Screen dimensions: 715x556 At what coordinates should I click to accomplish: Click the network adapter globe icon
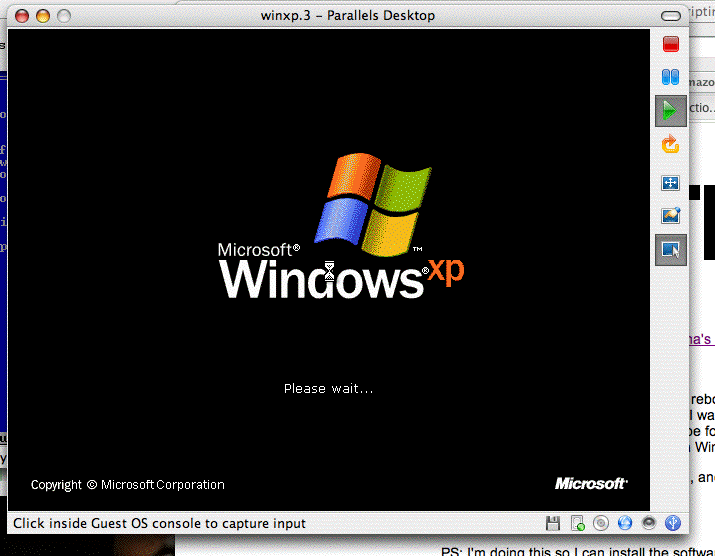(x=625, y=523)
